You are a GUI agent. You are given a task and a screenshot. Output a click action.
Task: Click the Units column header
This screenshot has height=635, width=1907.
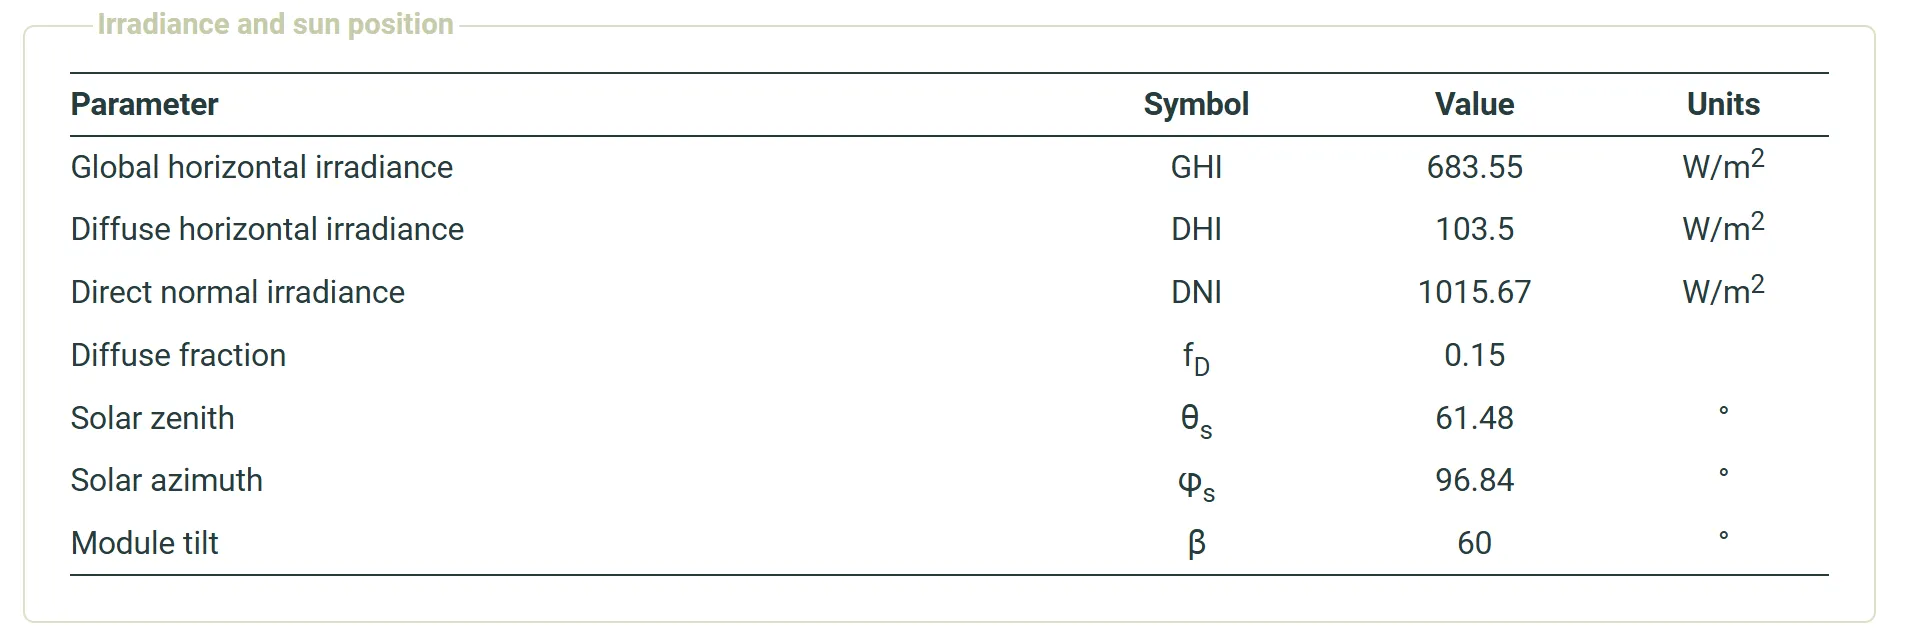click(1723, 104)
